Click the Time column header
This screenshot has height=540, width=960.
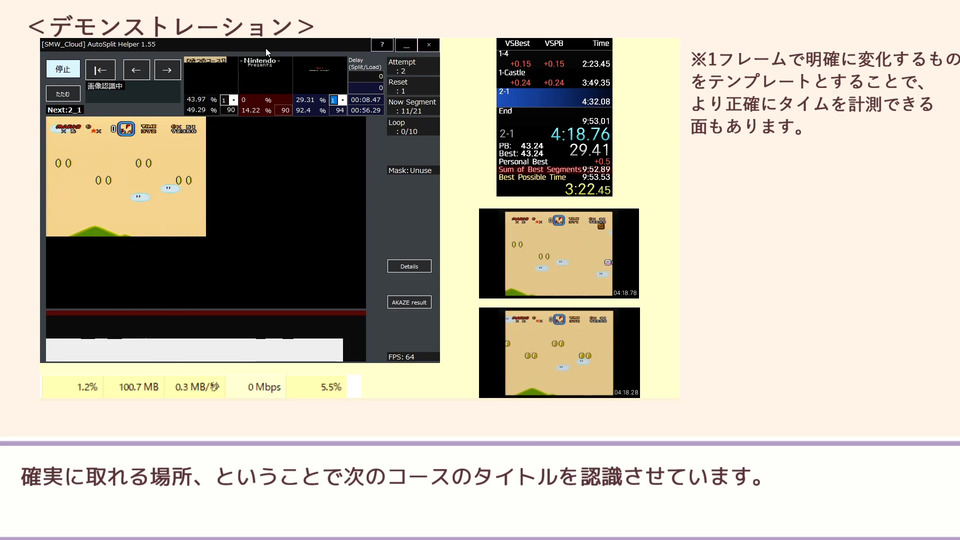[x=601, y=43]
